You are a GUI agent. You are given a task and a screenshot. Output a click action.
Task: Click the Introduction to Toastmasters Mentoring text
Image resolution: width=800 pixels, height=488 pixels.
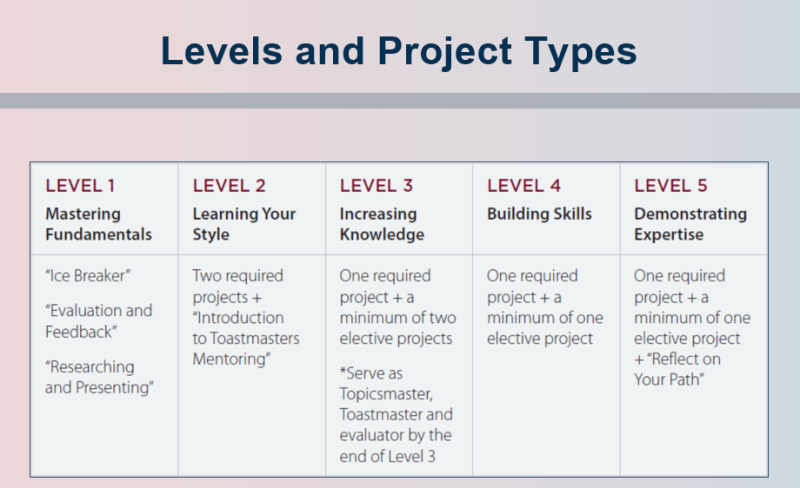246,338
